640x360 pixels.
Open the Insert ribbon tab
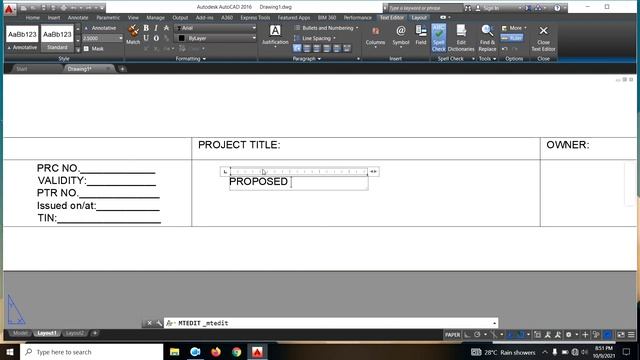(x=54, y=18)
